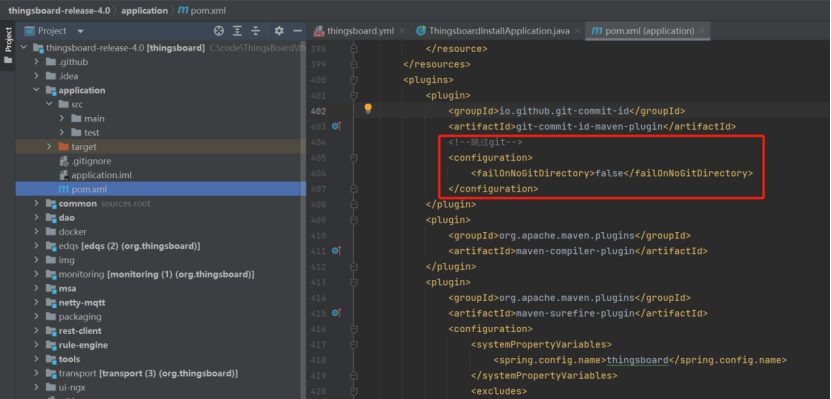Select the rest-client module
Screen dimensions: 831x399
click(x=161, y=331)
